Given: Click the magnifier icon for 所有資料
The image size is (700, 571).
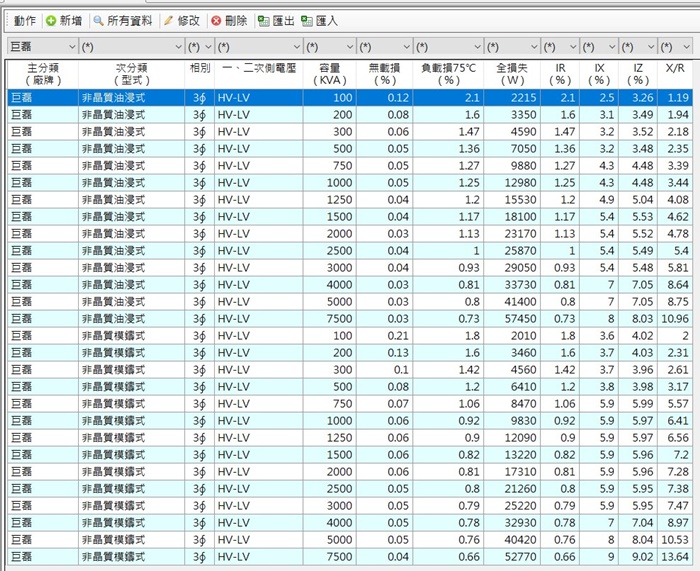Looking at the screenshot, I should pos(98,21).
